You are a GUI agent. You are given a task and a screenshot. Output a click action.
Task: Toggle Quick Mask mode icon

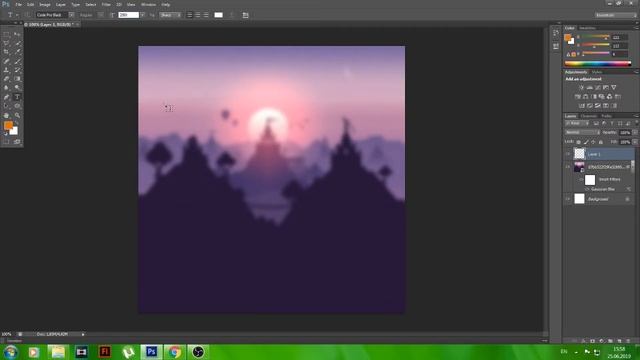coord(6,142)
